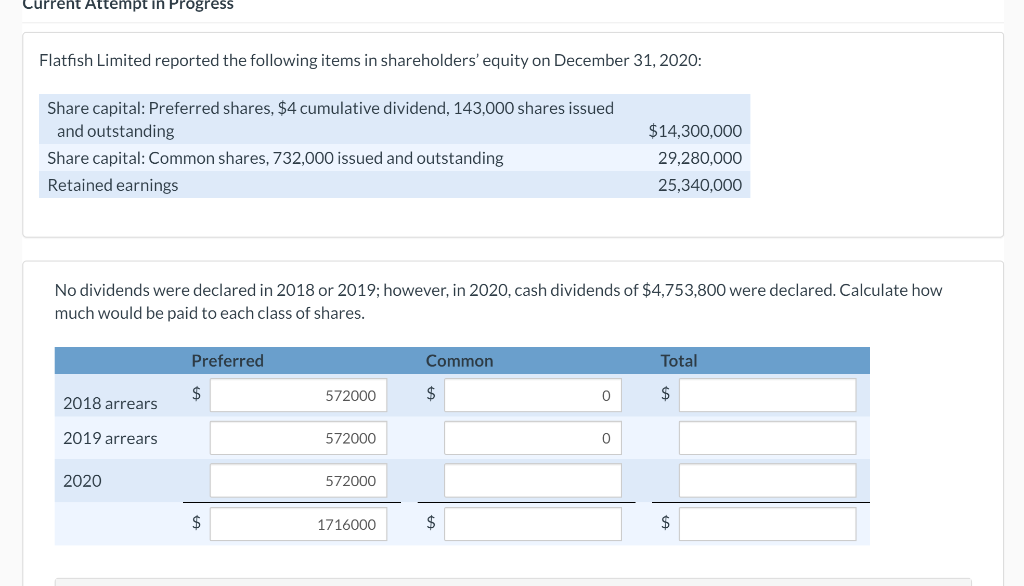This screenshot has width=1024, height=586.
Task: Click the Common column header
Action: pyautogui.click(x=459, y=361)
